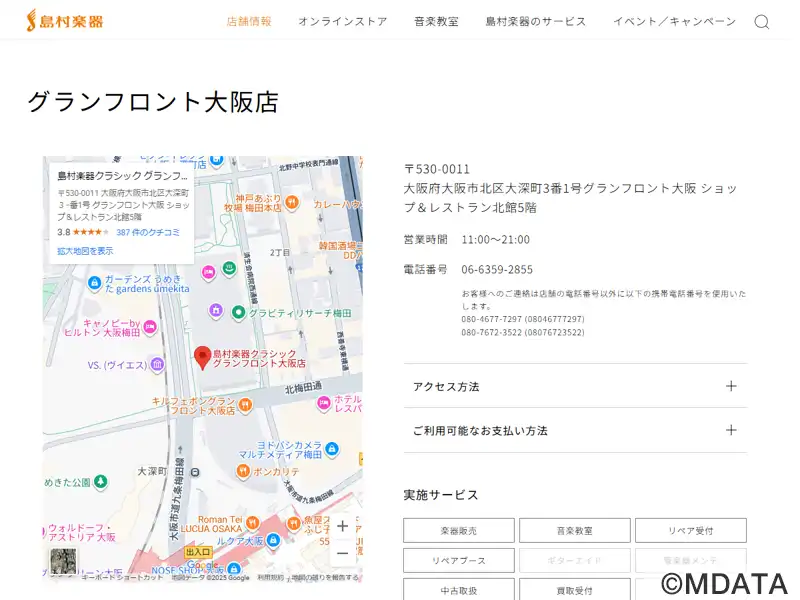800x600 pixels.
Task: Click the red Shimamura store map pin
Action: (x=202, y=357)
